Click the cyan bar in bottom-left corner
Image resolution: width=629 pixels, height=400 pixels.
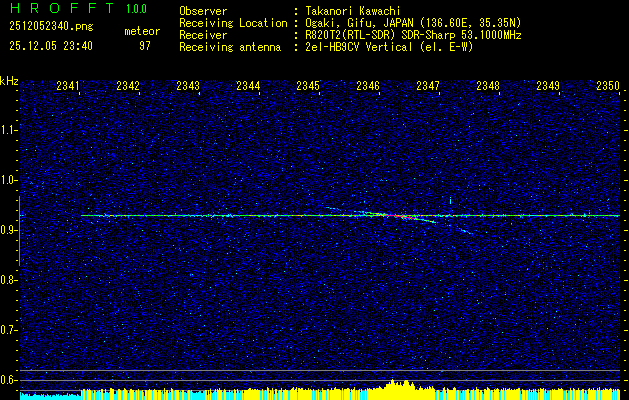[x=40, y=395]
